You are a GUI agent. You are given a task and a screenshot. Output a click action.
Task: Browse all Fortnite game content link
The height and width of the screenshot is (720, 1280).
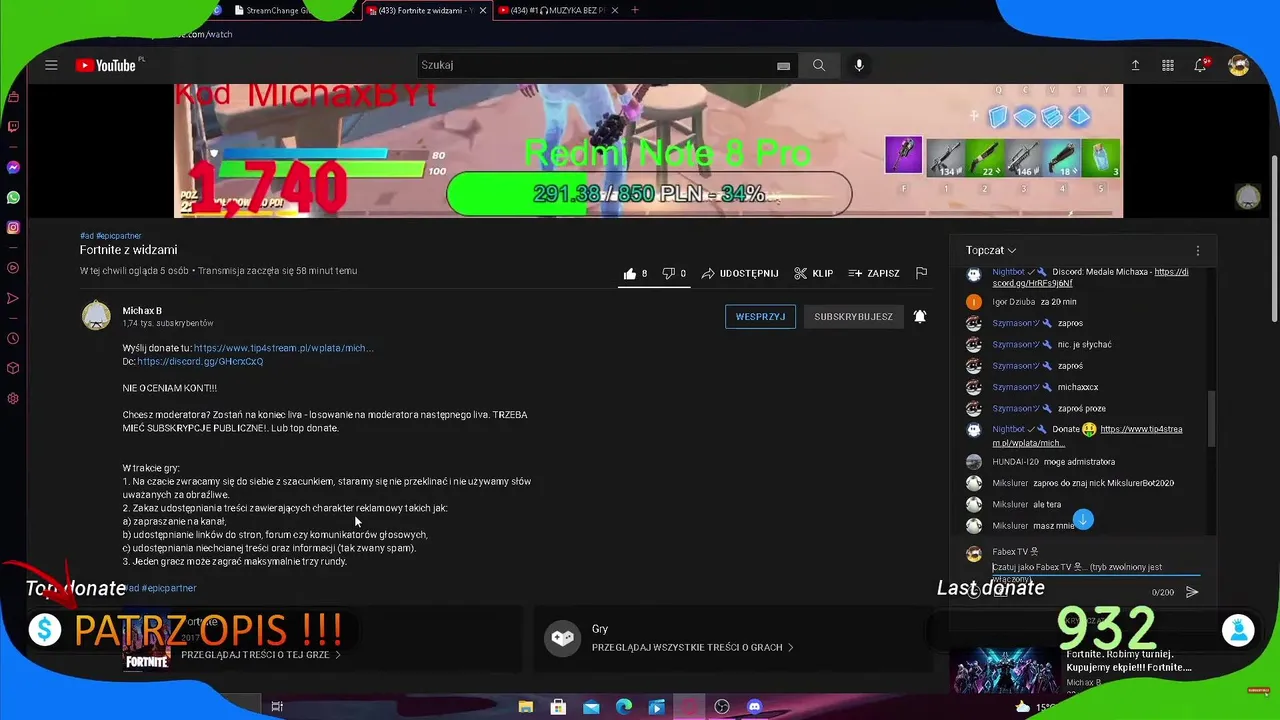pyautogui.click(x=261, y=655)
